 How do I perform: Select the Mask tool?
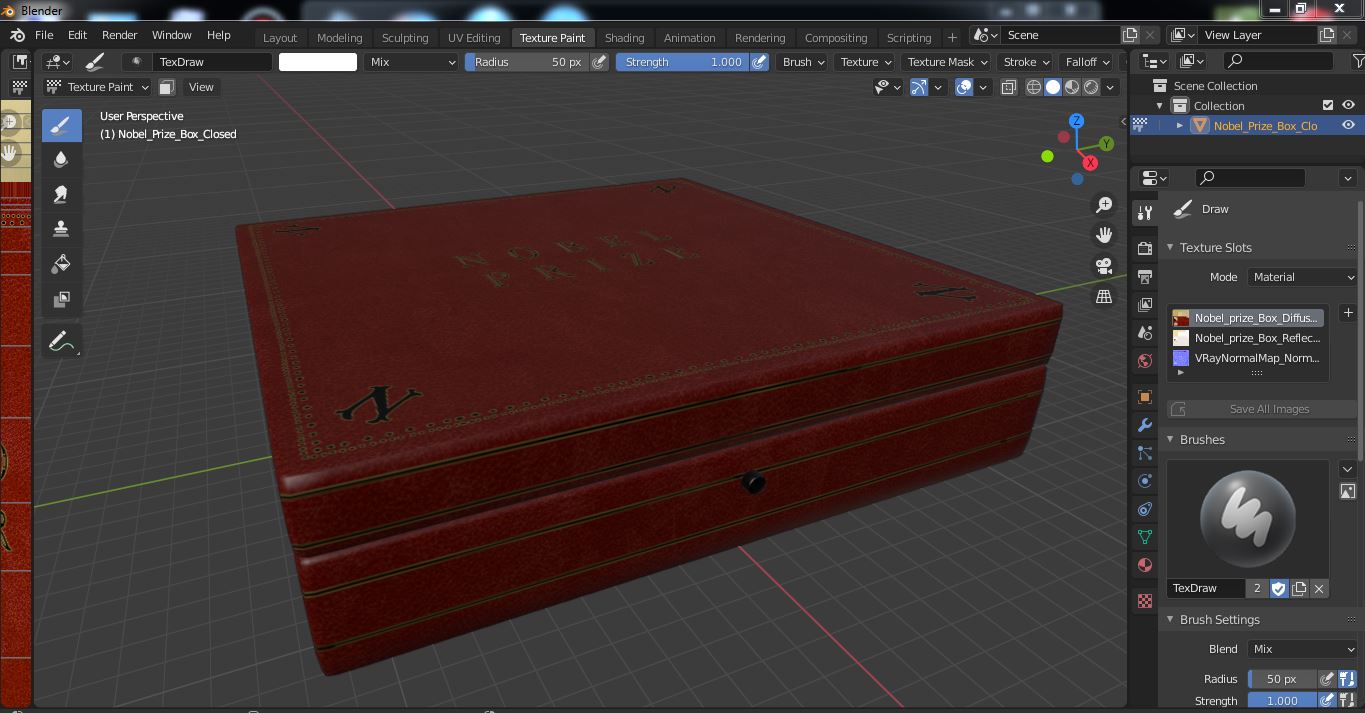pyautogui.click(x=61, y=298)
